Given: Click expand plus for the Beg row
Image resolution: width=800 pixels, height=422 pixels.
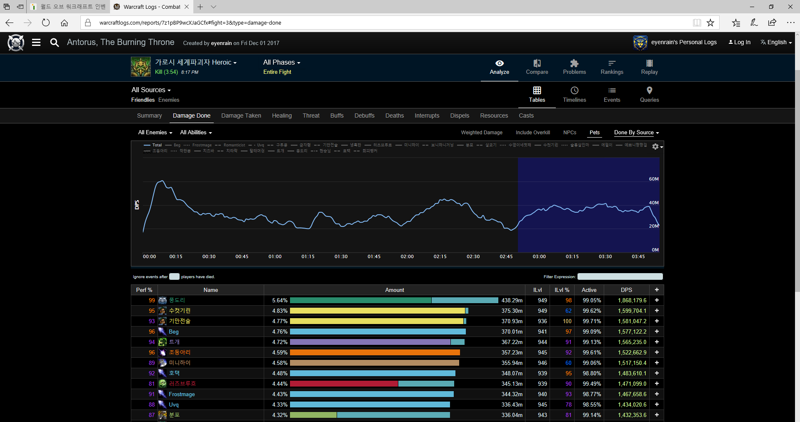Looking at the screenshot, I should point(657,332).
